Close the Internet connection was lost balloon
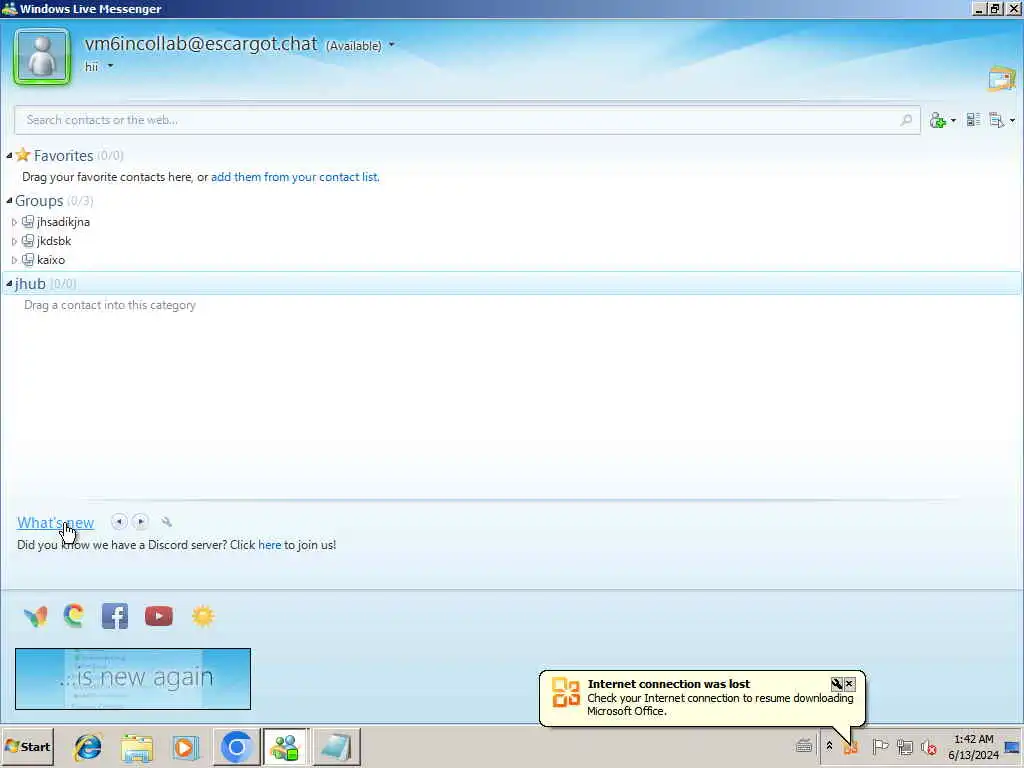The image size is (1024, 768). (849, 684)
